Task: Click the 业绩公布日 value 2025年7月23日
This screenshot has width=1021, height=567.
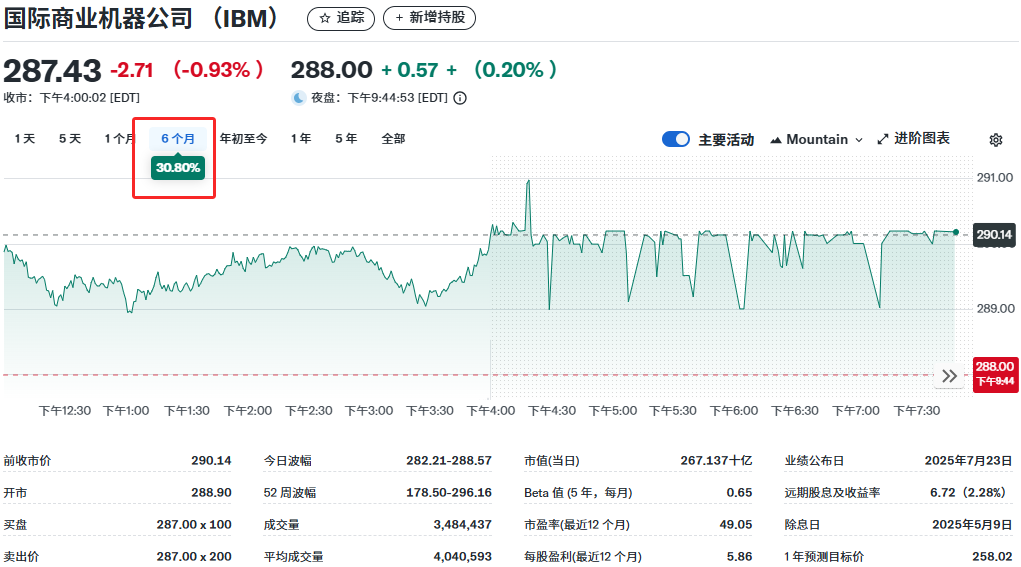Action: 968,461
